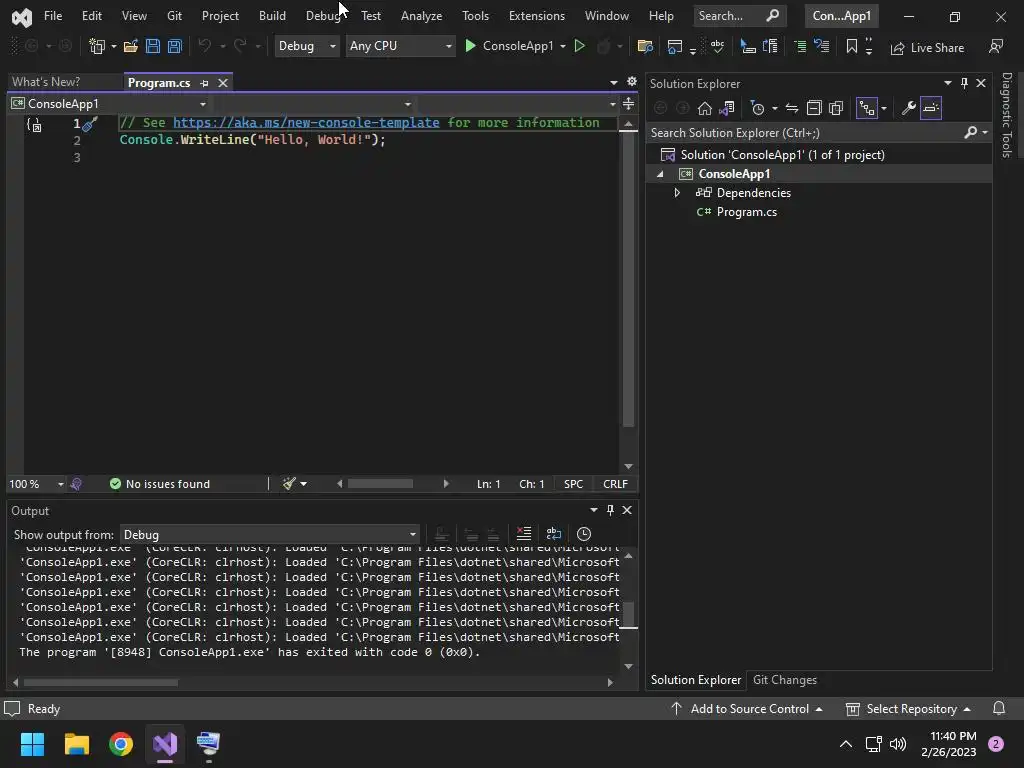Click the Find in Files folder icon

point(645,46)
